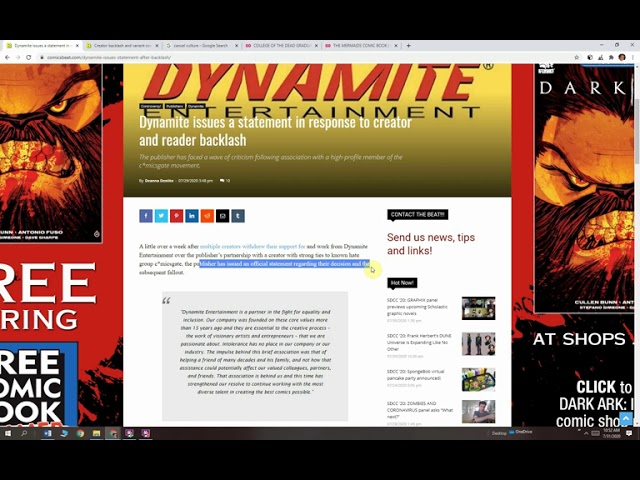Share article on Facebook
640x480 pixels.
(x=146, y=216)
